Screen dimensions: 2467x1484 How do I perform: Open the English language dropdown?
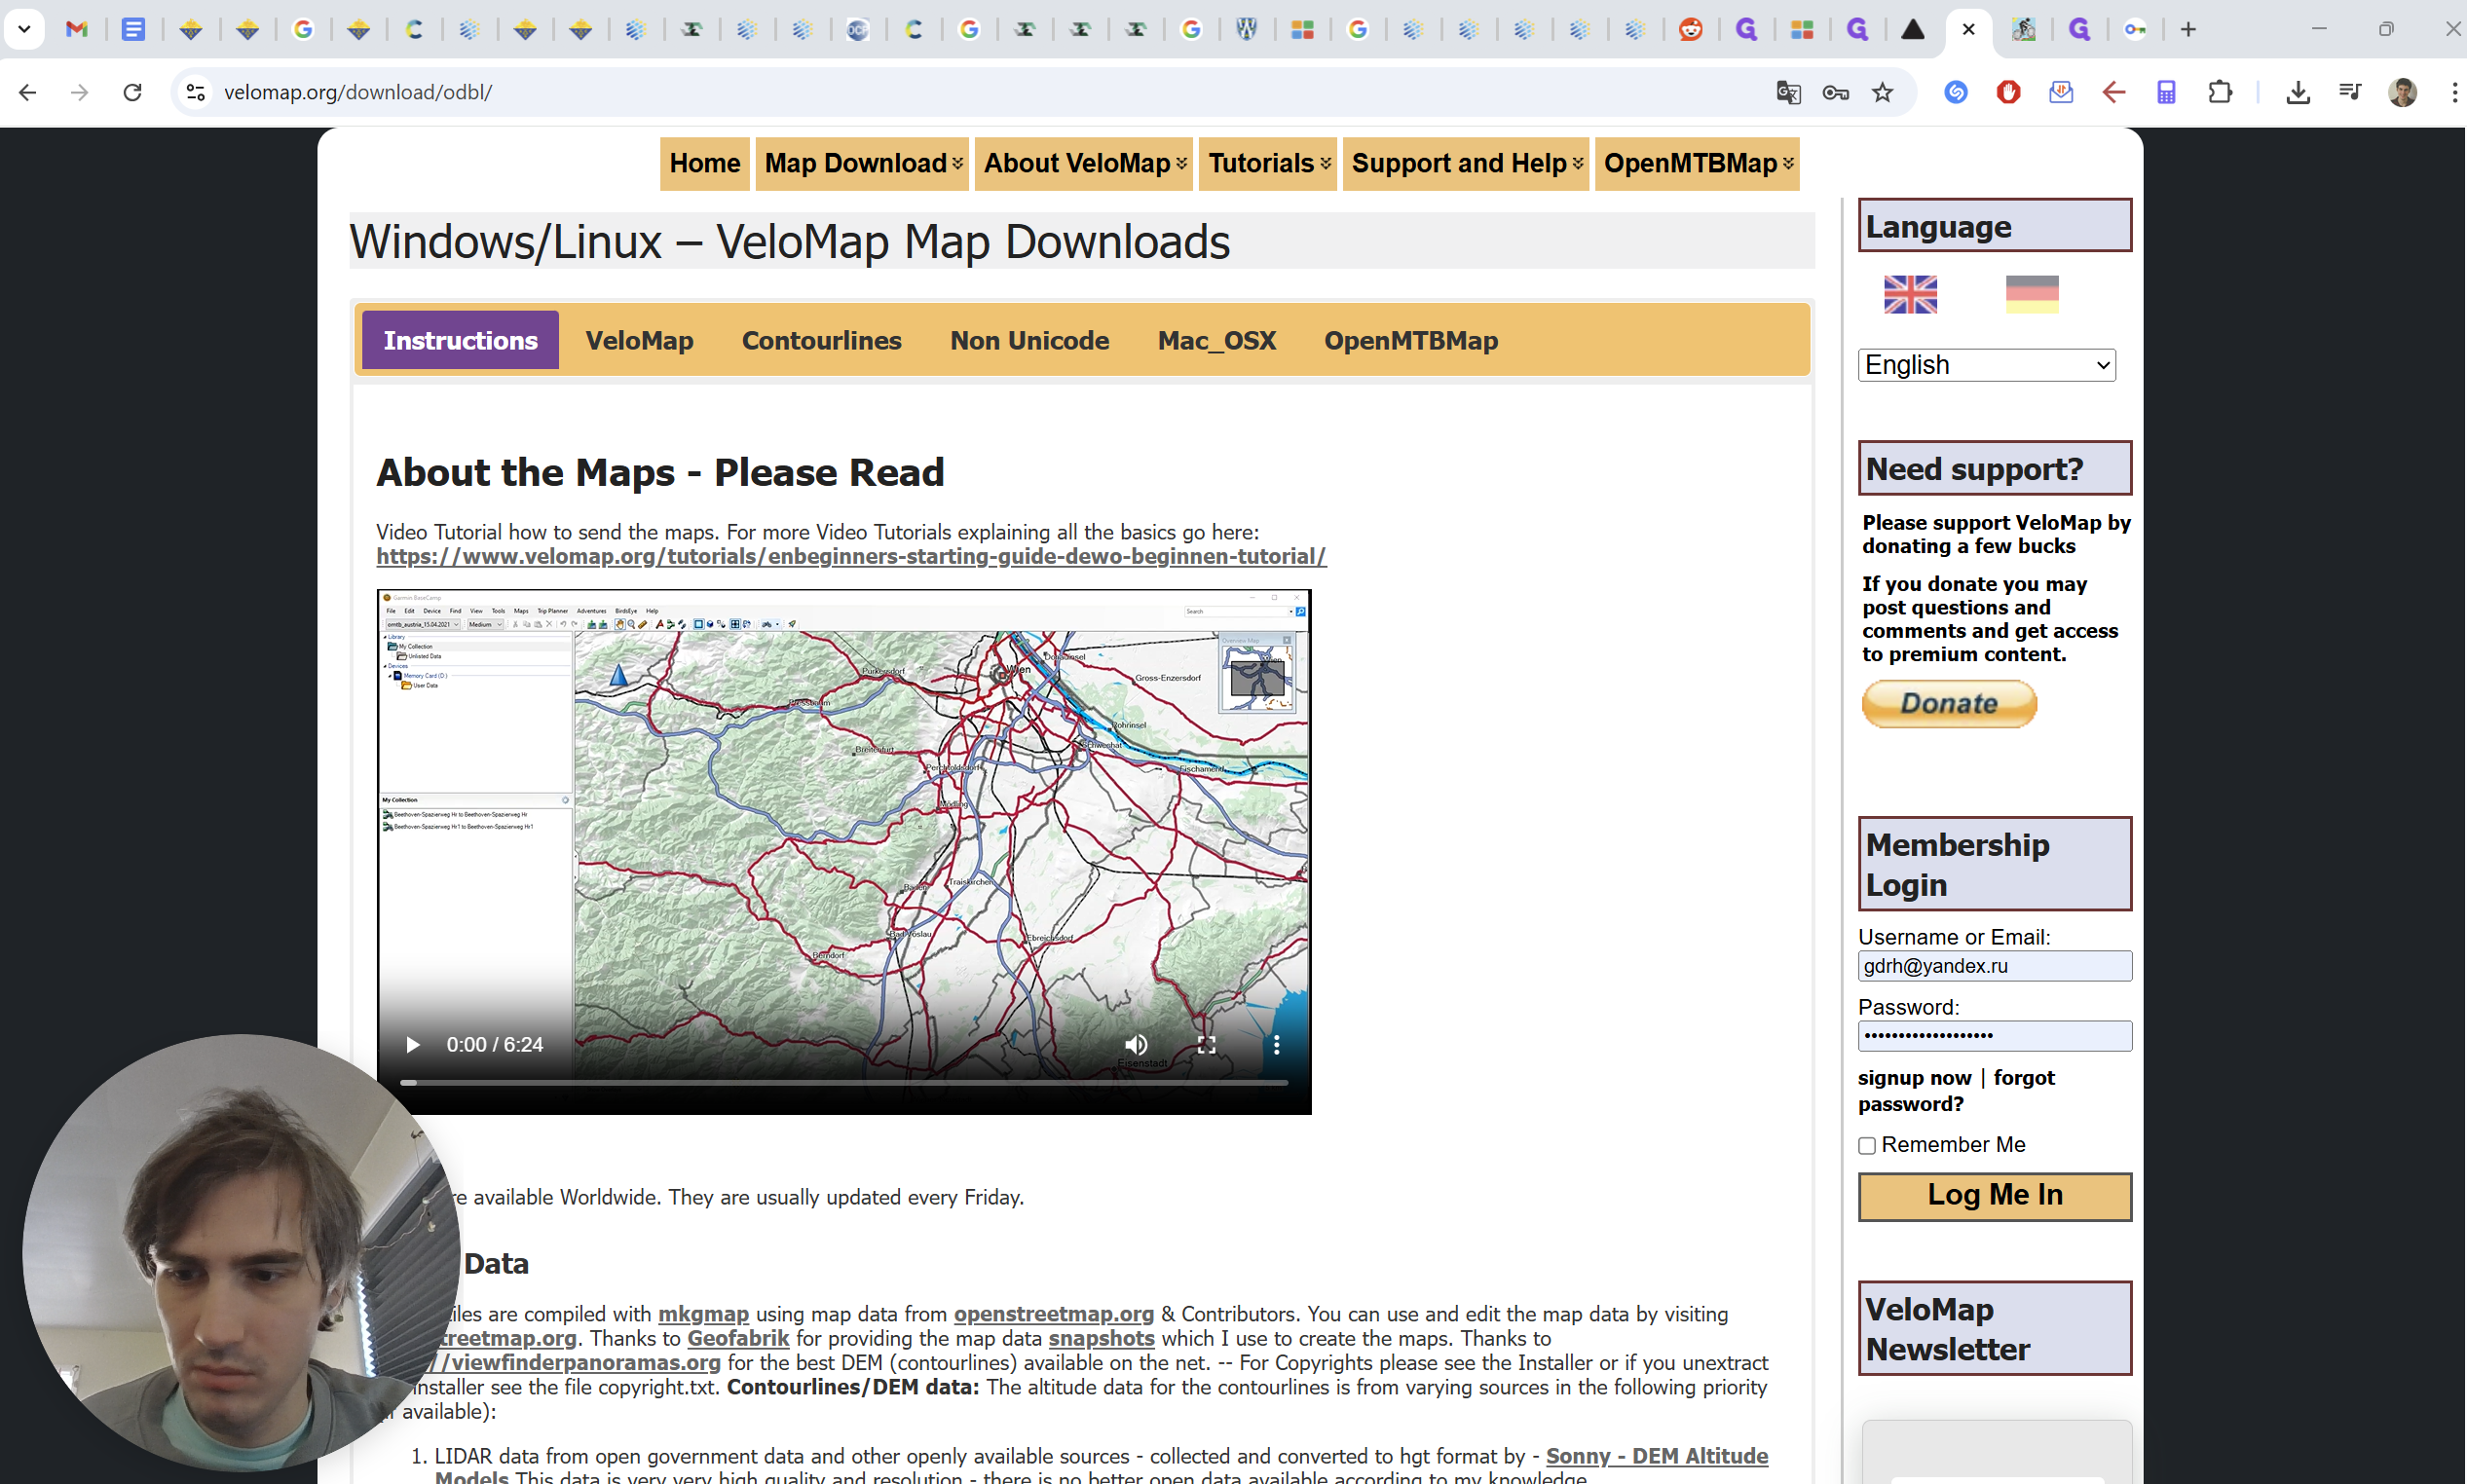pos(1986,365)
